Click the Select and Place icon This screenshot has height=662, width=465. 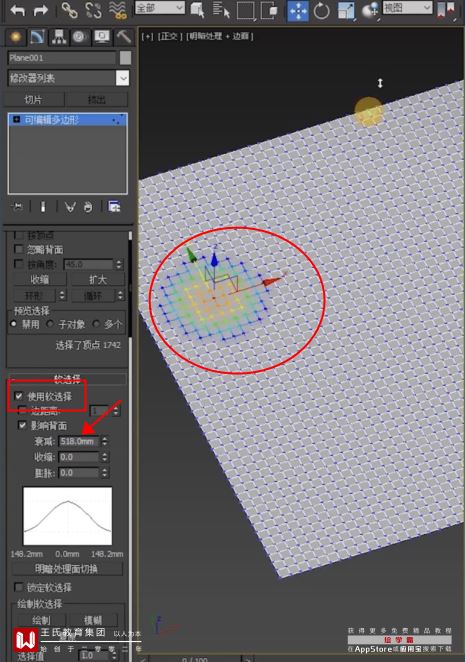[x=370, y=11]
